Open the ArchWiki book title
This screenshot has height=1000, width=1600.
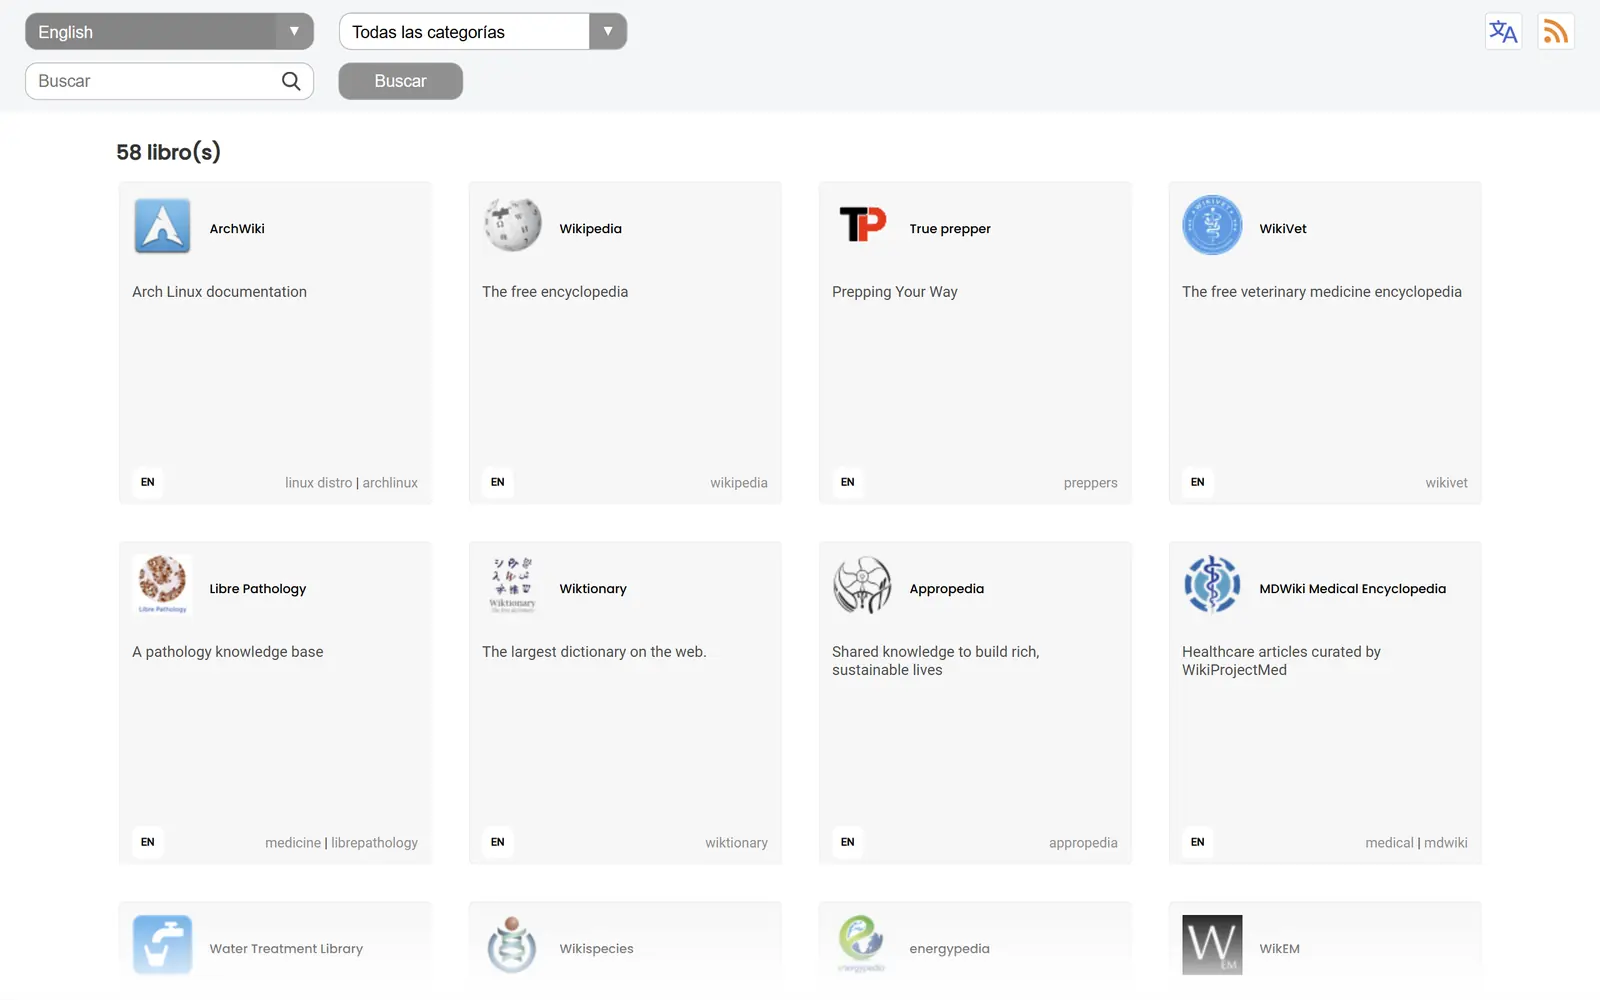(x=237, y=229)
